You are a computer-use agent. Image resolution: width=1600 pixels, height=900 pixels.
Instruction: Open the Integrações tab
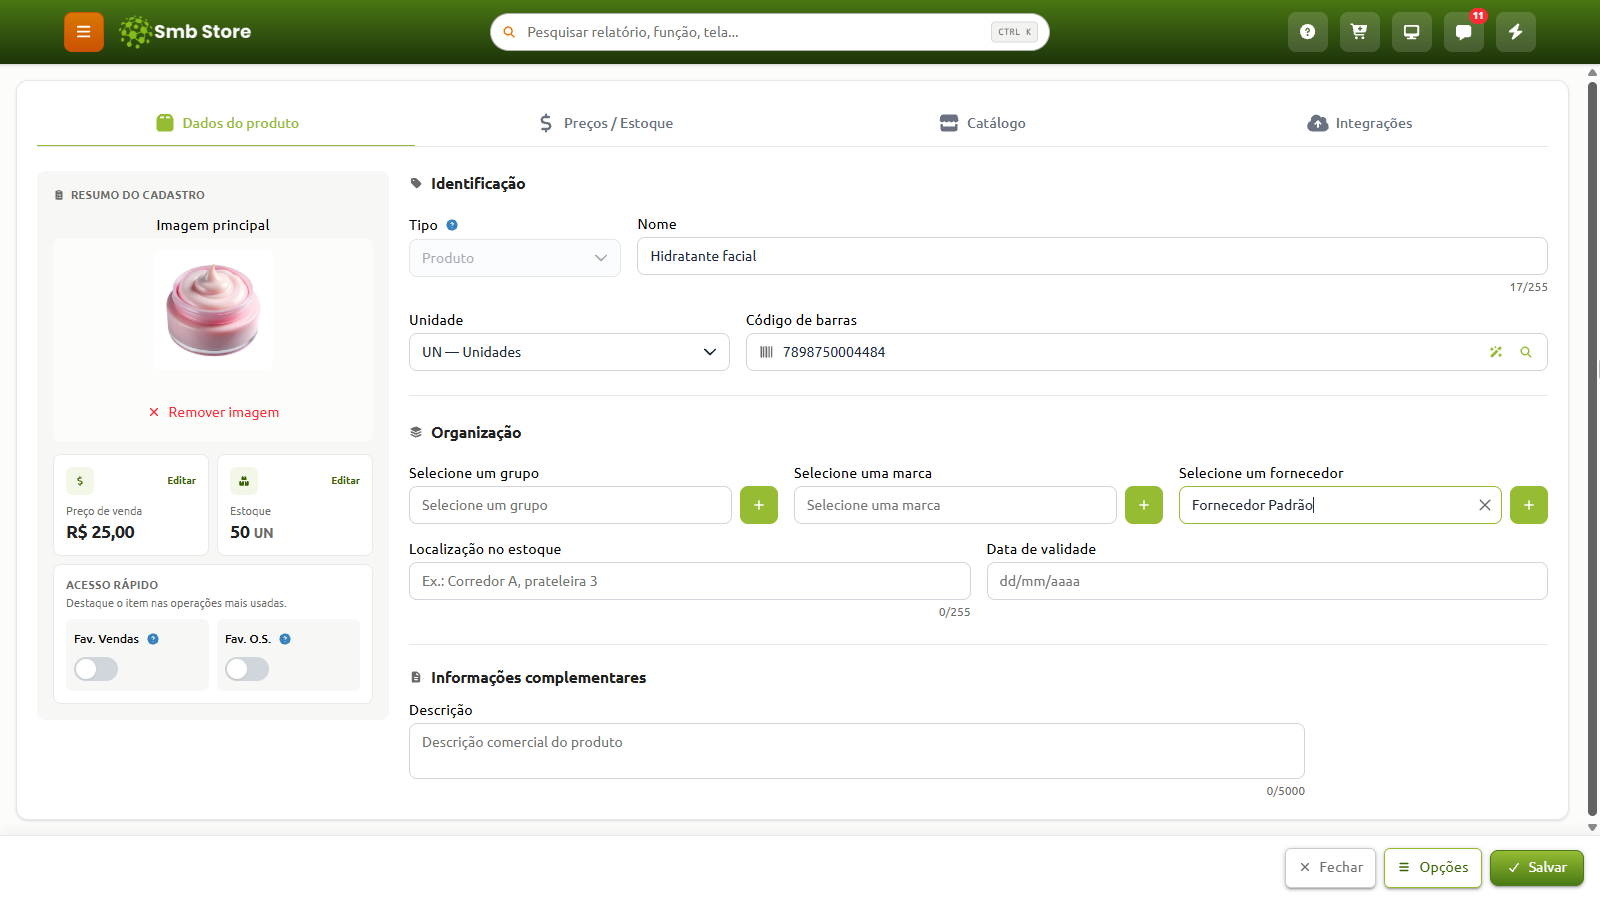coord(1360,123)
